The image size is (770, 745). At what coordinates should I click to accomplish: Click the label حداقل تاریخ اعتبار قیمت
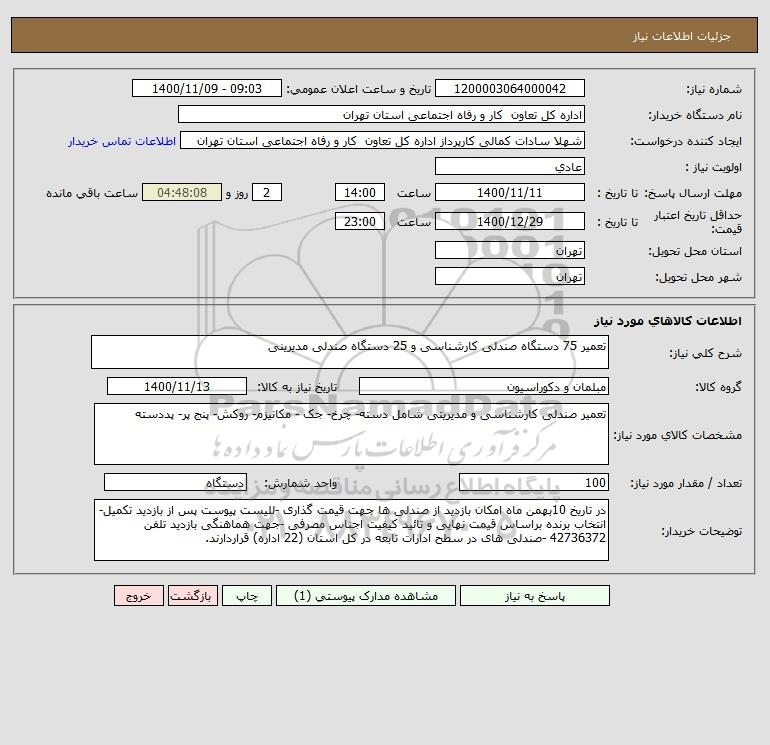pyautogui.click(x=698, y=222)
